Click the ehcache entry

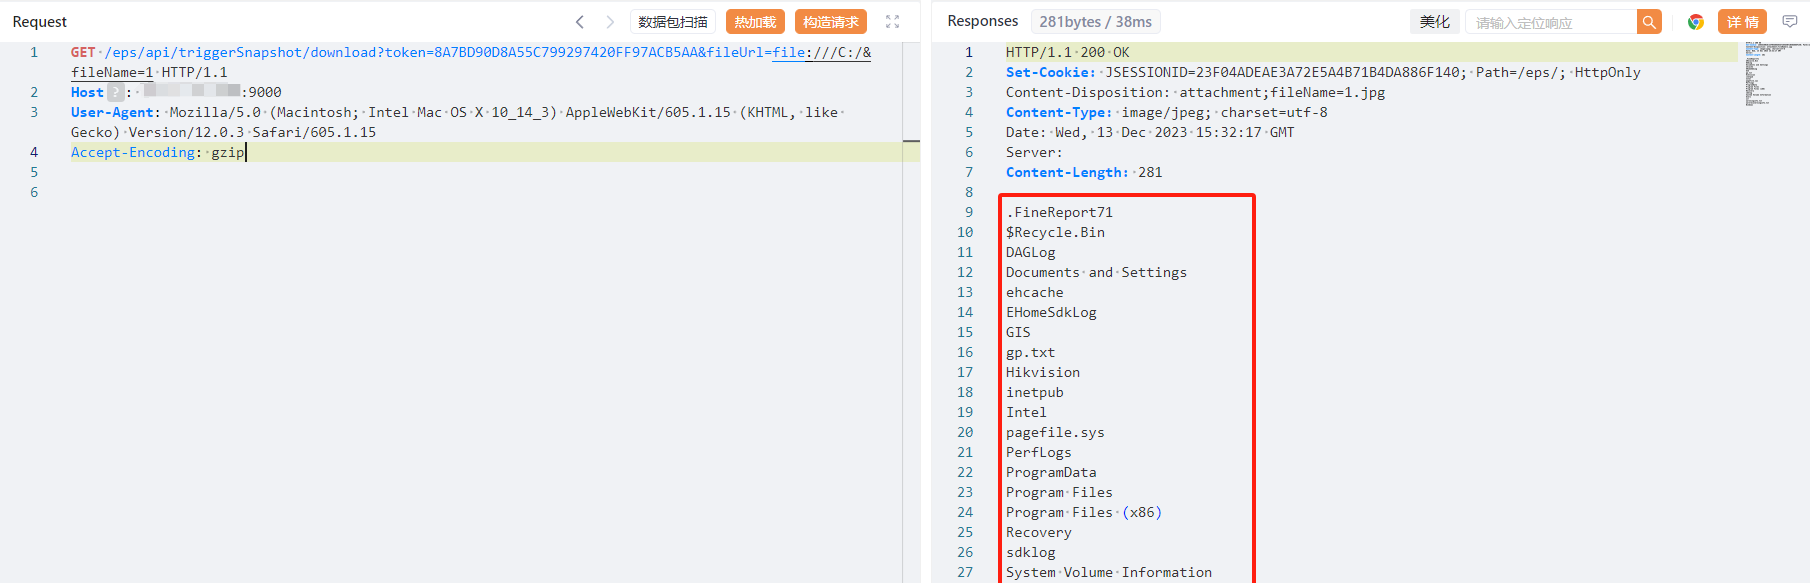(1034, 292)
